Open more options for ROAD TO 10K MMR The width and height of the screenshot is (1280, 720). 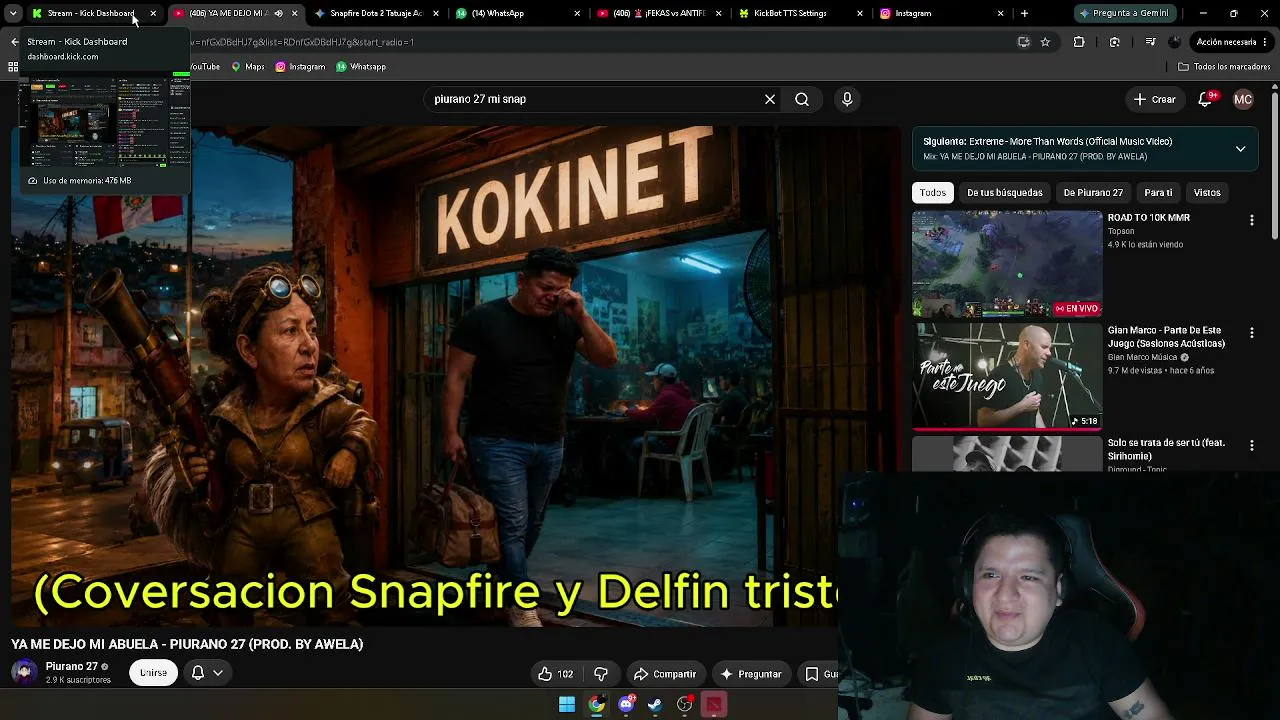pos(1251,220)
